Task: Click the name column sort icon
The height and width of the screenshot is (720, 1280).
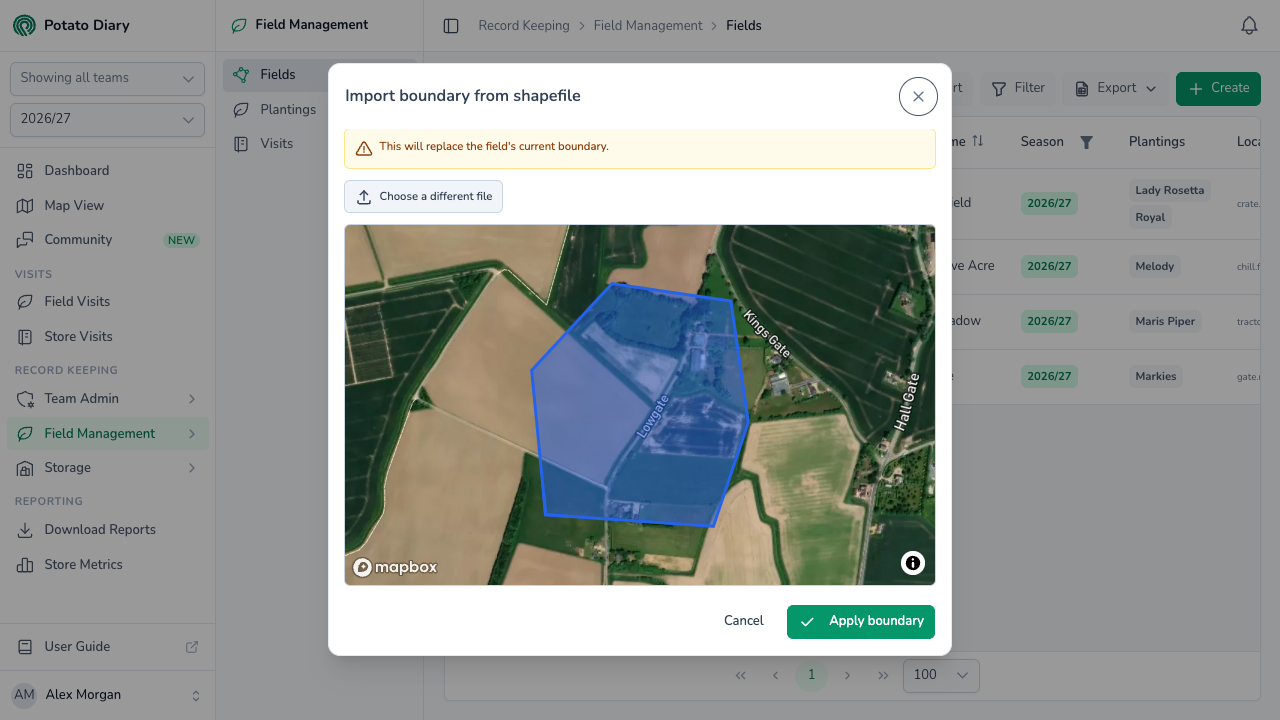Action: (x=978, y=142)
